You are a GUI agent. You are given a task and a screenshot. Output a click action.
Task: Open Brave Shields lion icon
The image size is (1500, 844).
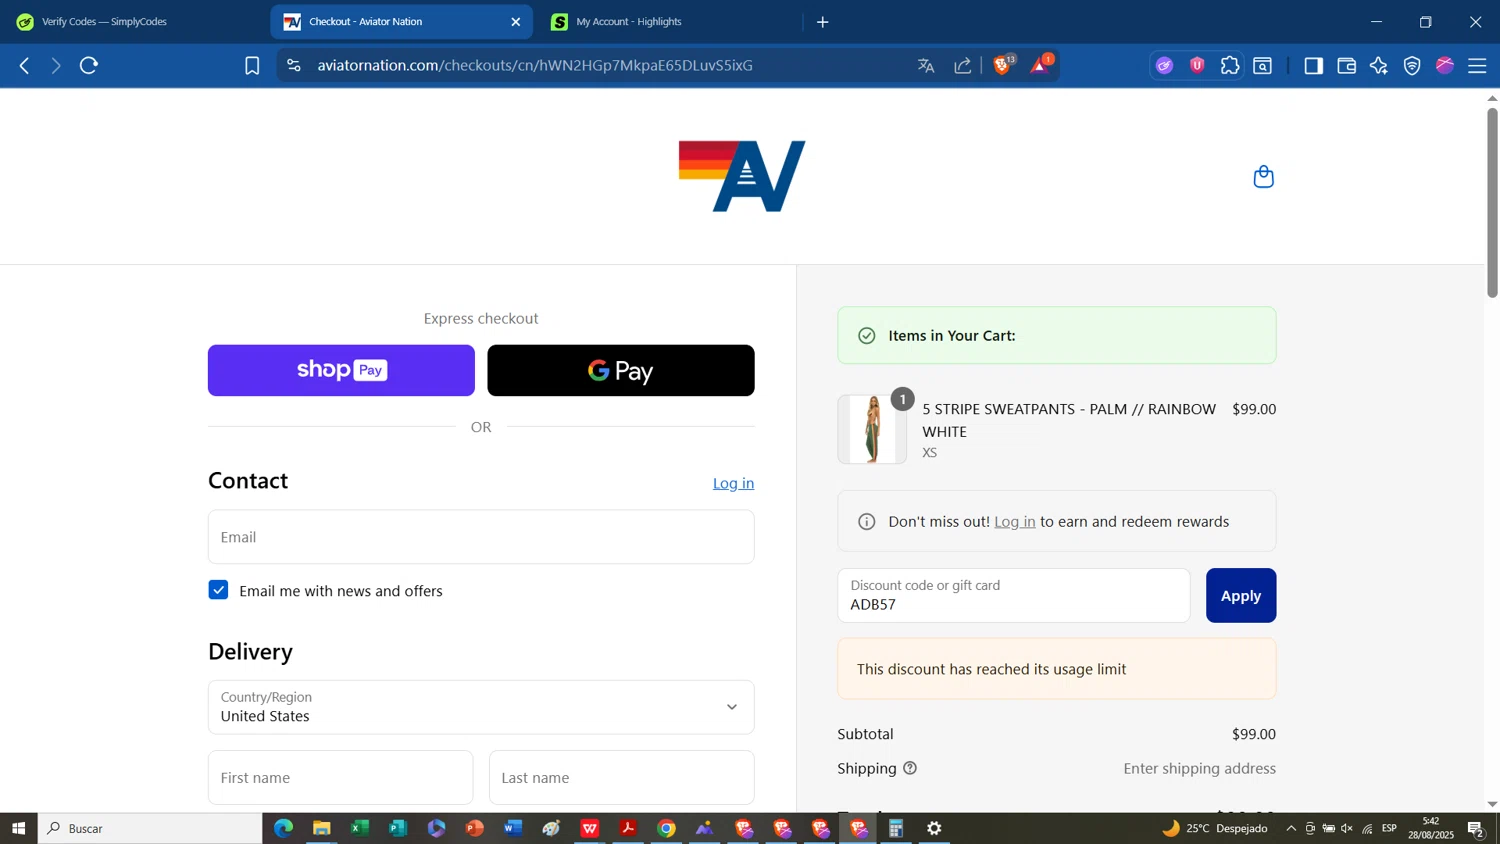pos(1003,65)
